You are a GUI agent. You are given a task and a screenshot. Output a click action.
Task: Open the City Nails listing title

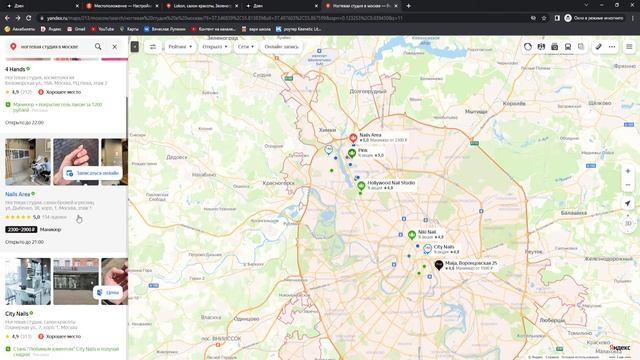[17, 313]
